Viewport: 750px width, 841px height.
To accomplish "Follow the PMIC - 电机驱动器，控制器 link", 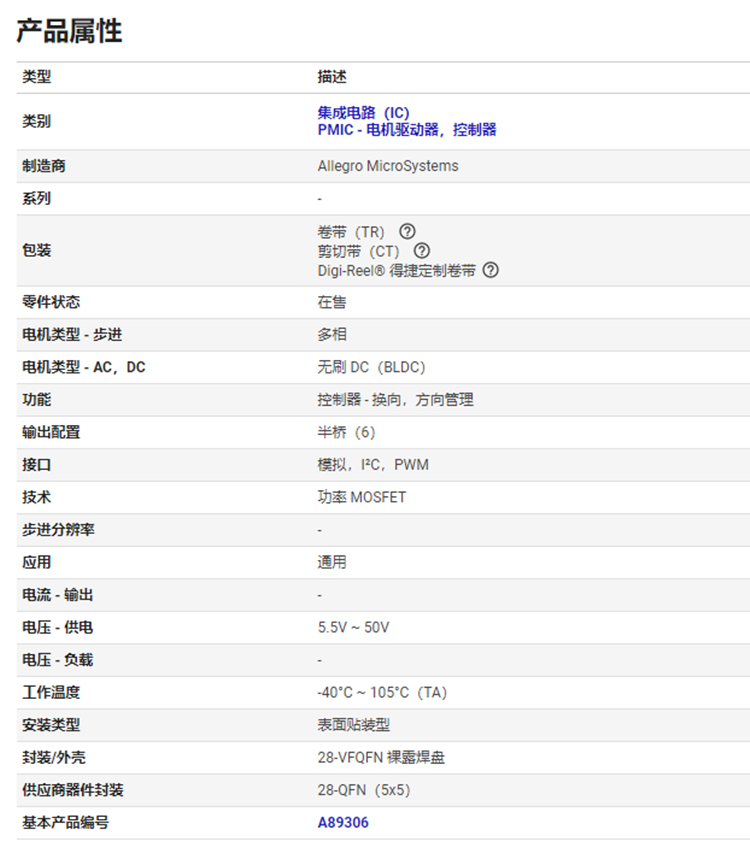I will pos(407,130).
